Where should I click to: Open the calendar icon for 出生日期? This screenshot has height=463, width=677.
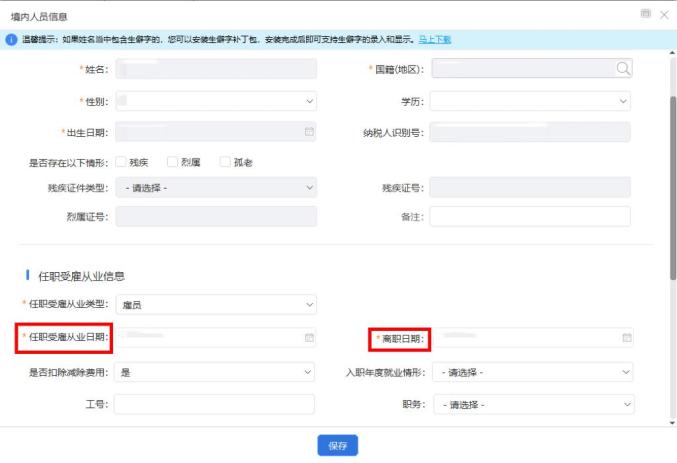tap(309, 132)
